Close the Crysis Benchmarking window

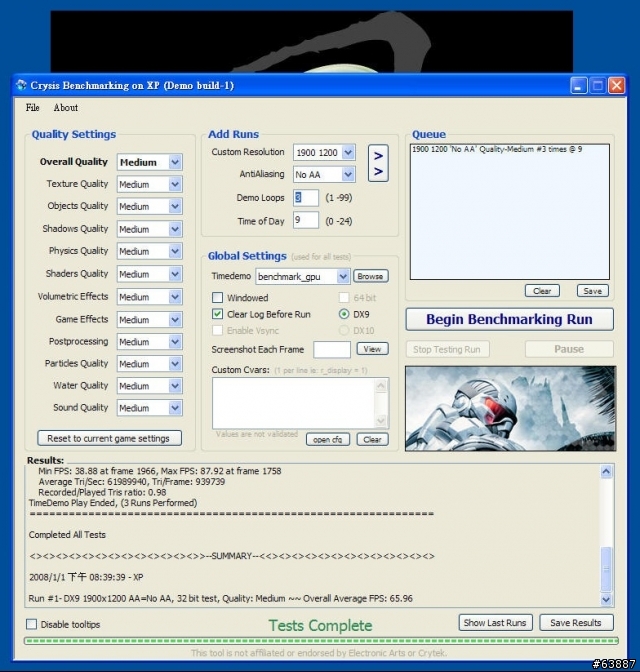pos(616,85)
